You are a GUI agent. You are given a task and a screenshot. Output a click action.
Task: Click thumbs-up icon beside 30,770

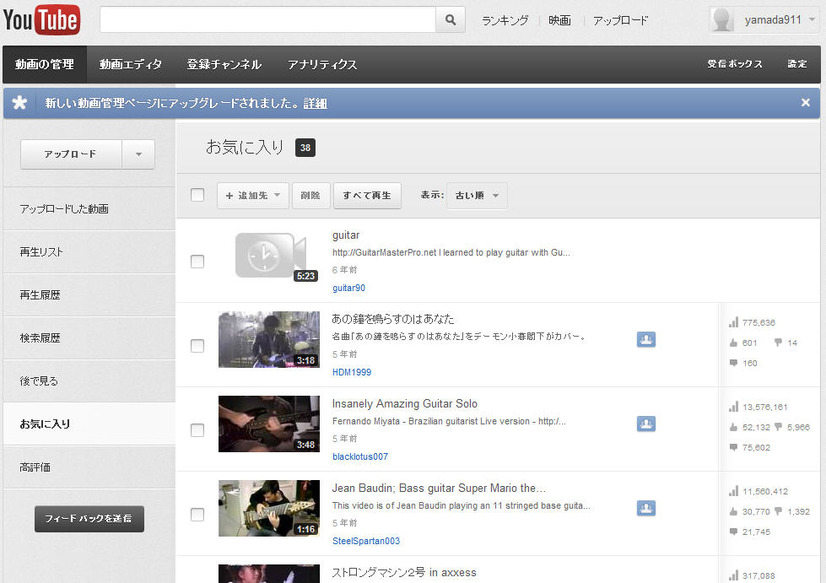pos(733,511)
